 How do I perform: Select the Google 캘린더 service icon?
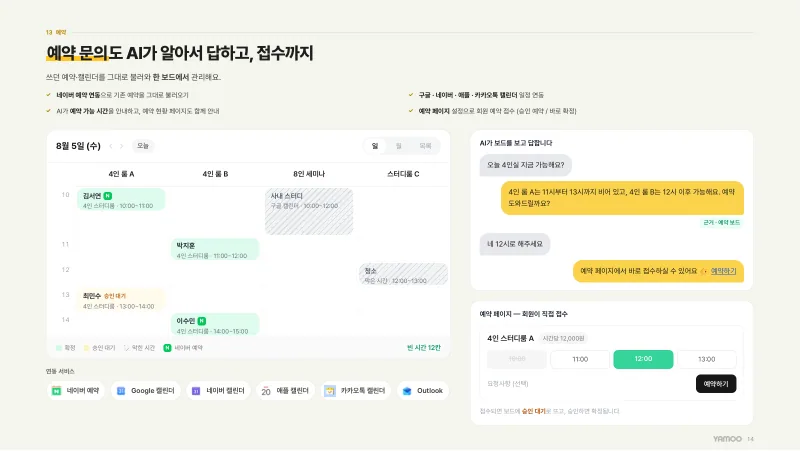[121, 391]
